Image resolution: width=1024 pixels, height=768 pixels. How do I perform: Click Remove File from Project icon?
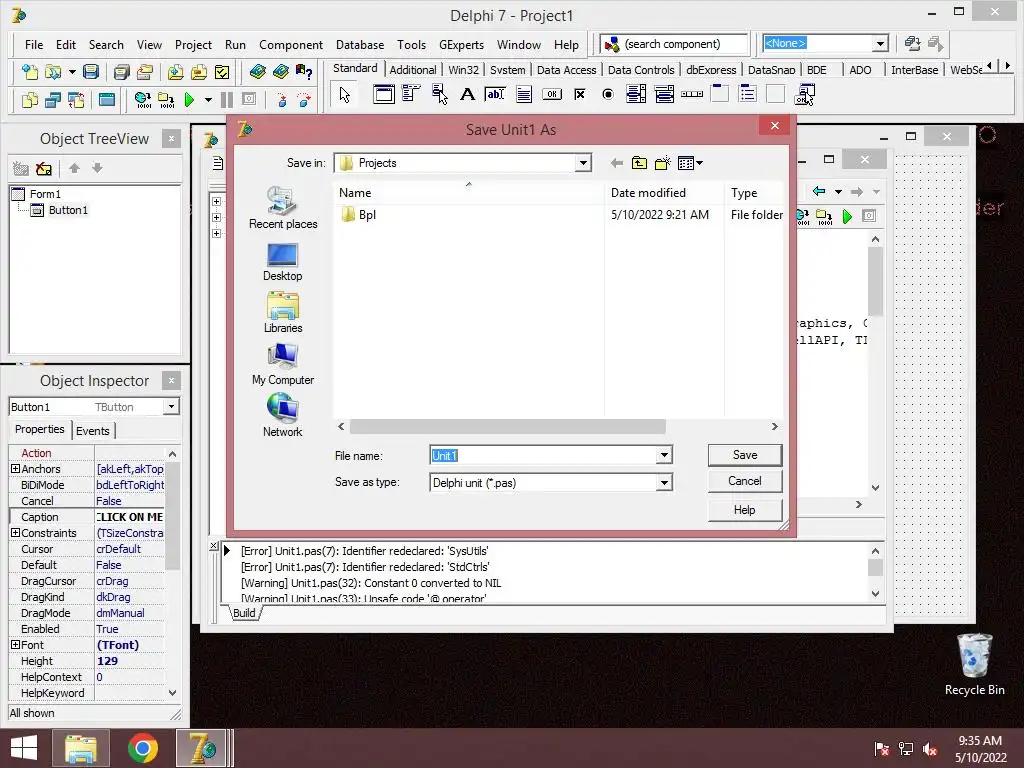click(199, 72)
